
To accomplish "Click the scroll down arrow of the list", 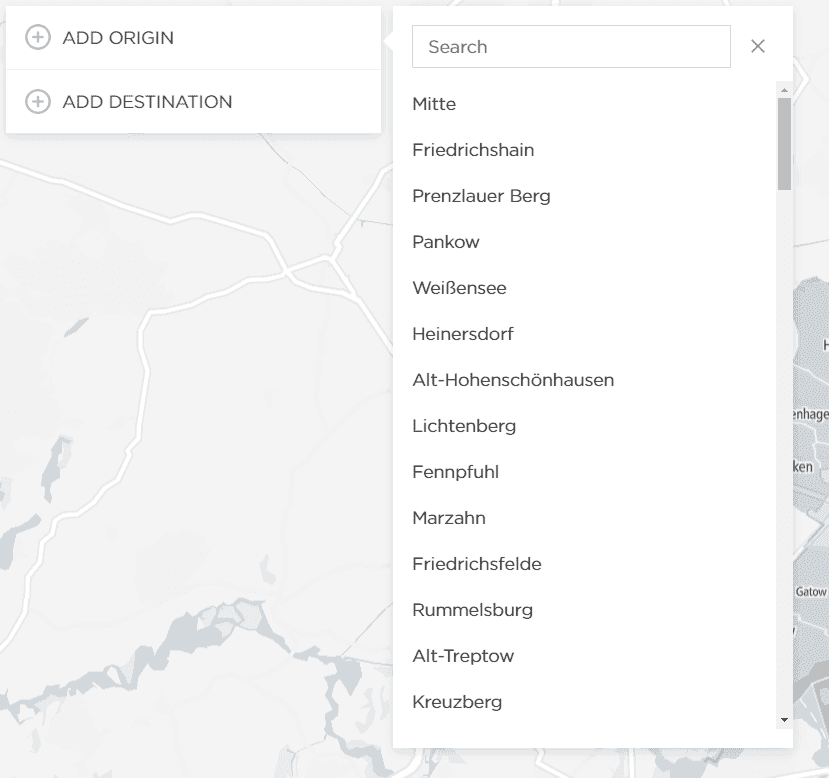I will (x=784, y=719).
